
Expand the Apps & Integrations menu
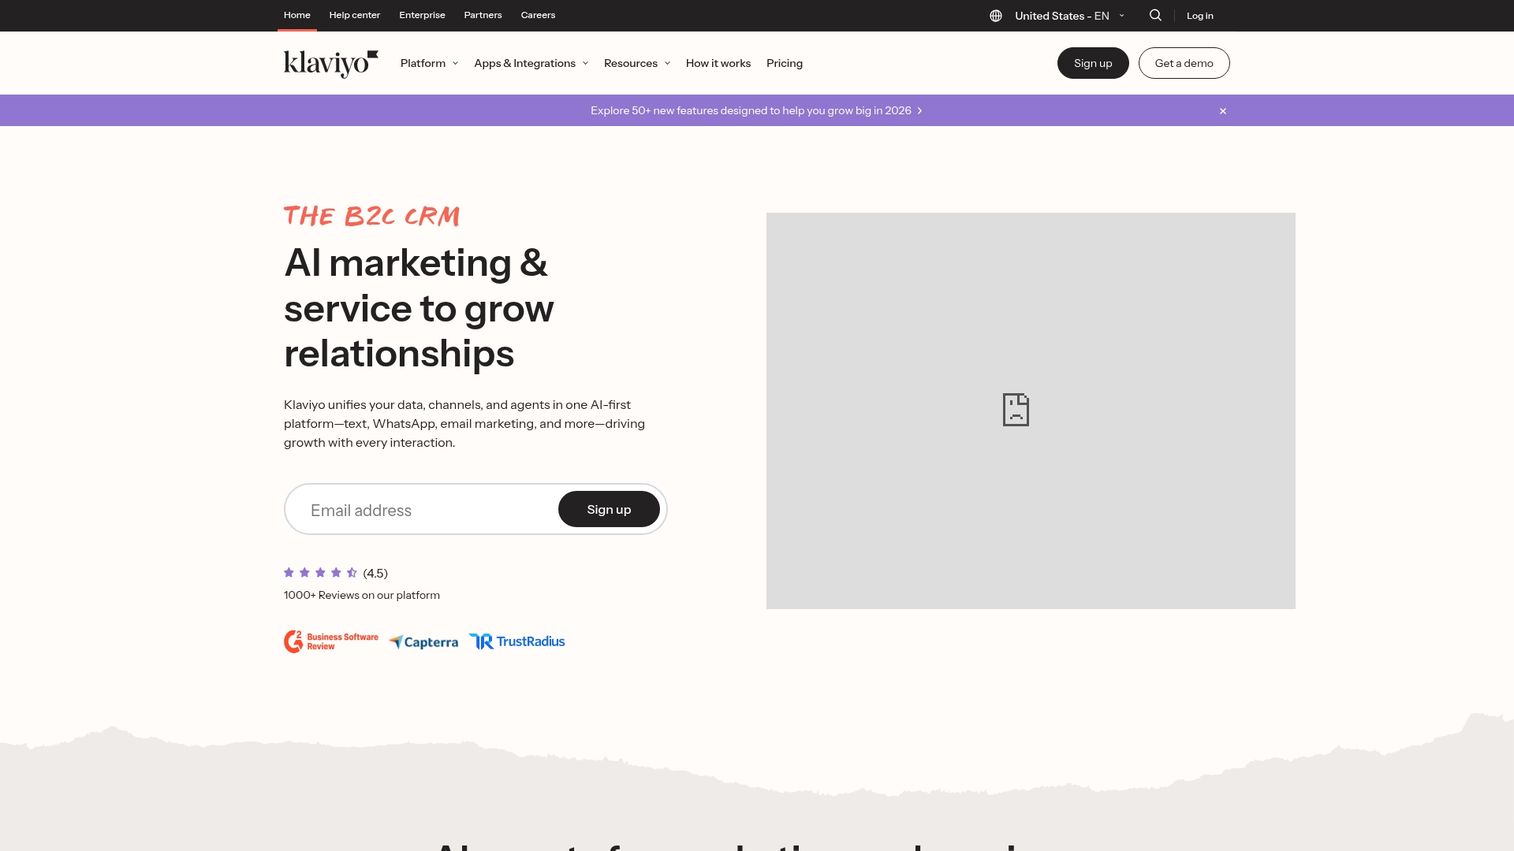[531, 63]
